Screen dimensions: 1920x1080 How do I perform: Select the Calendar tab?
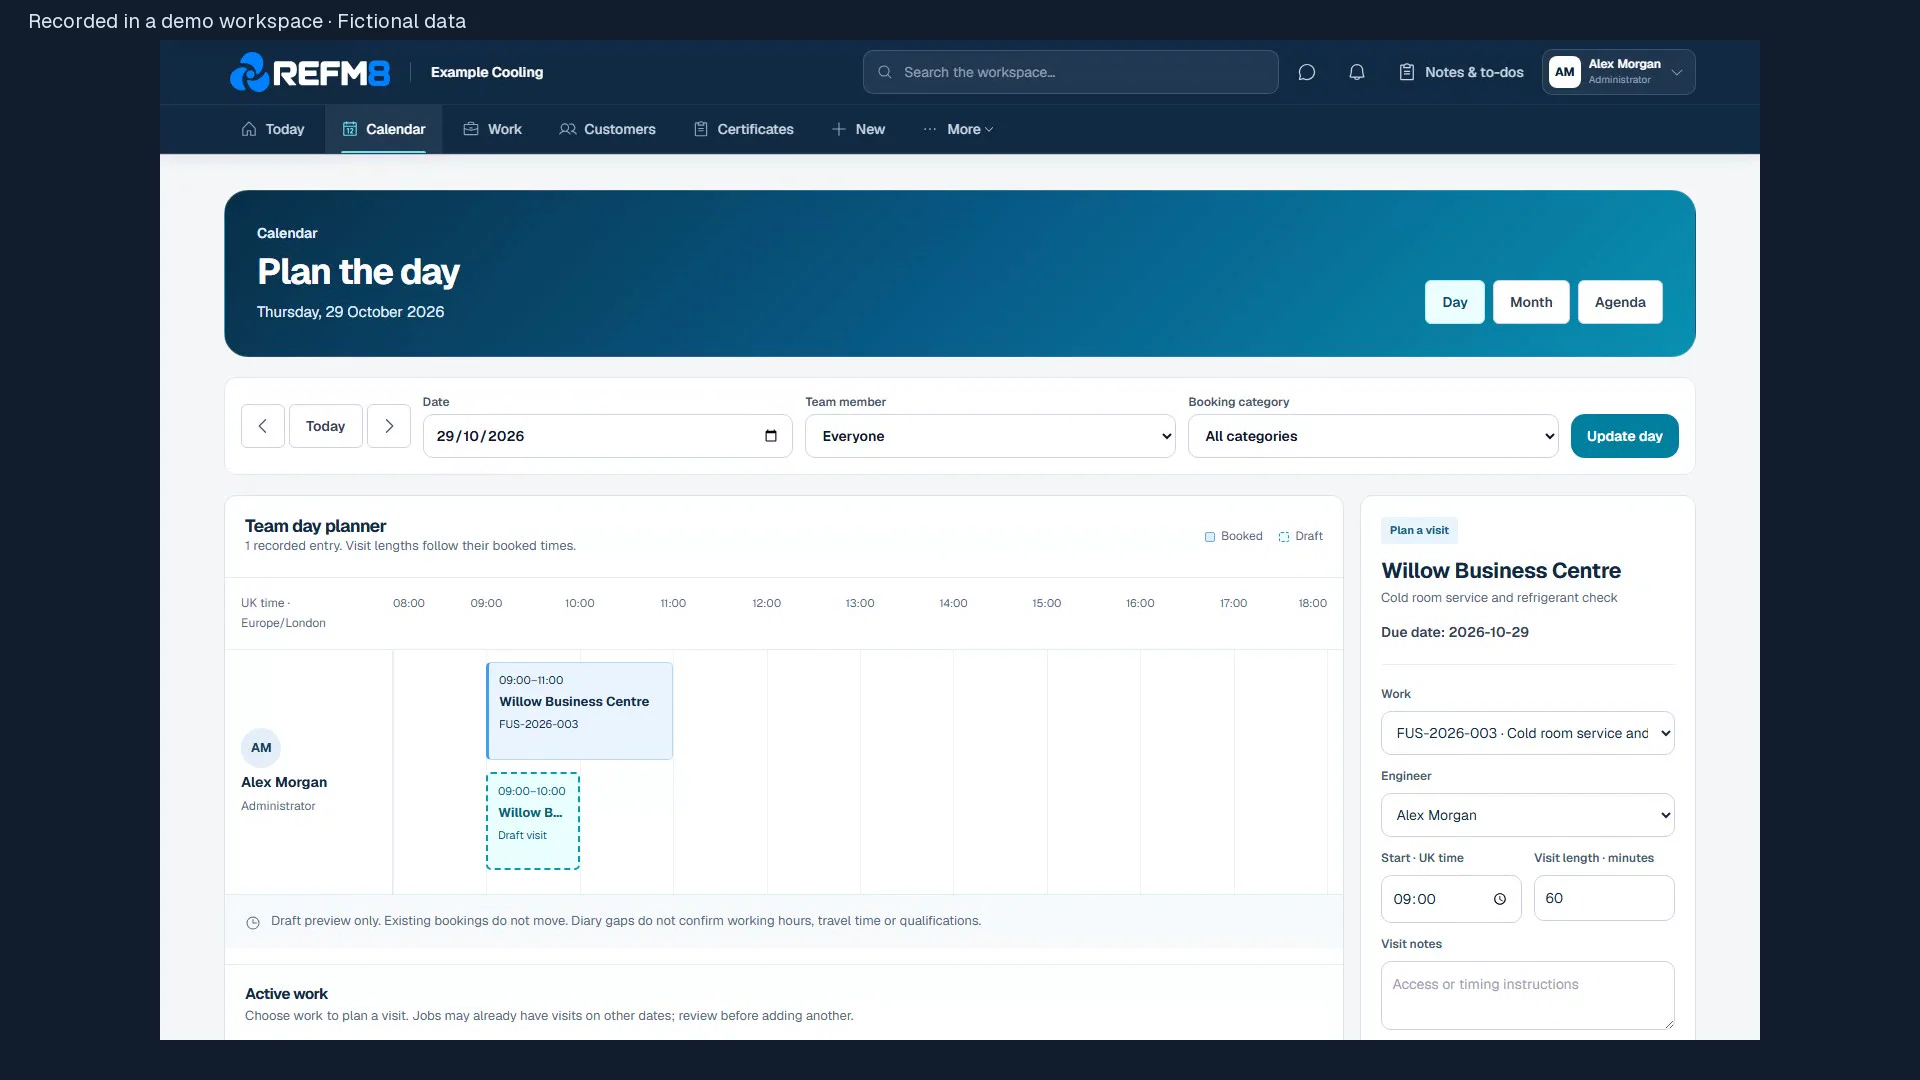(x=384, y=129)
